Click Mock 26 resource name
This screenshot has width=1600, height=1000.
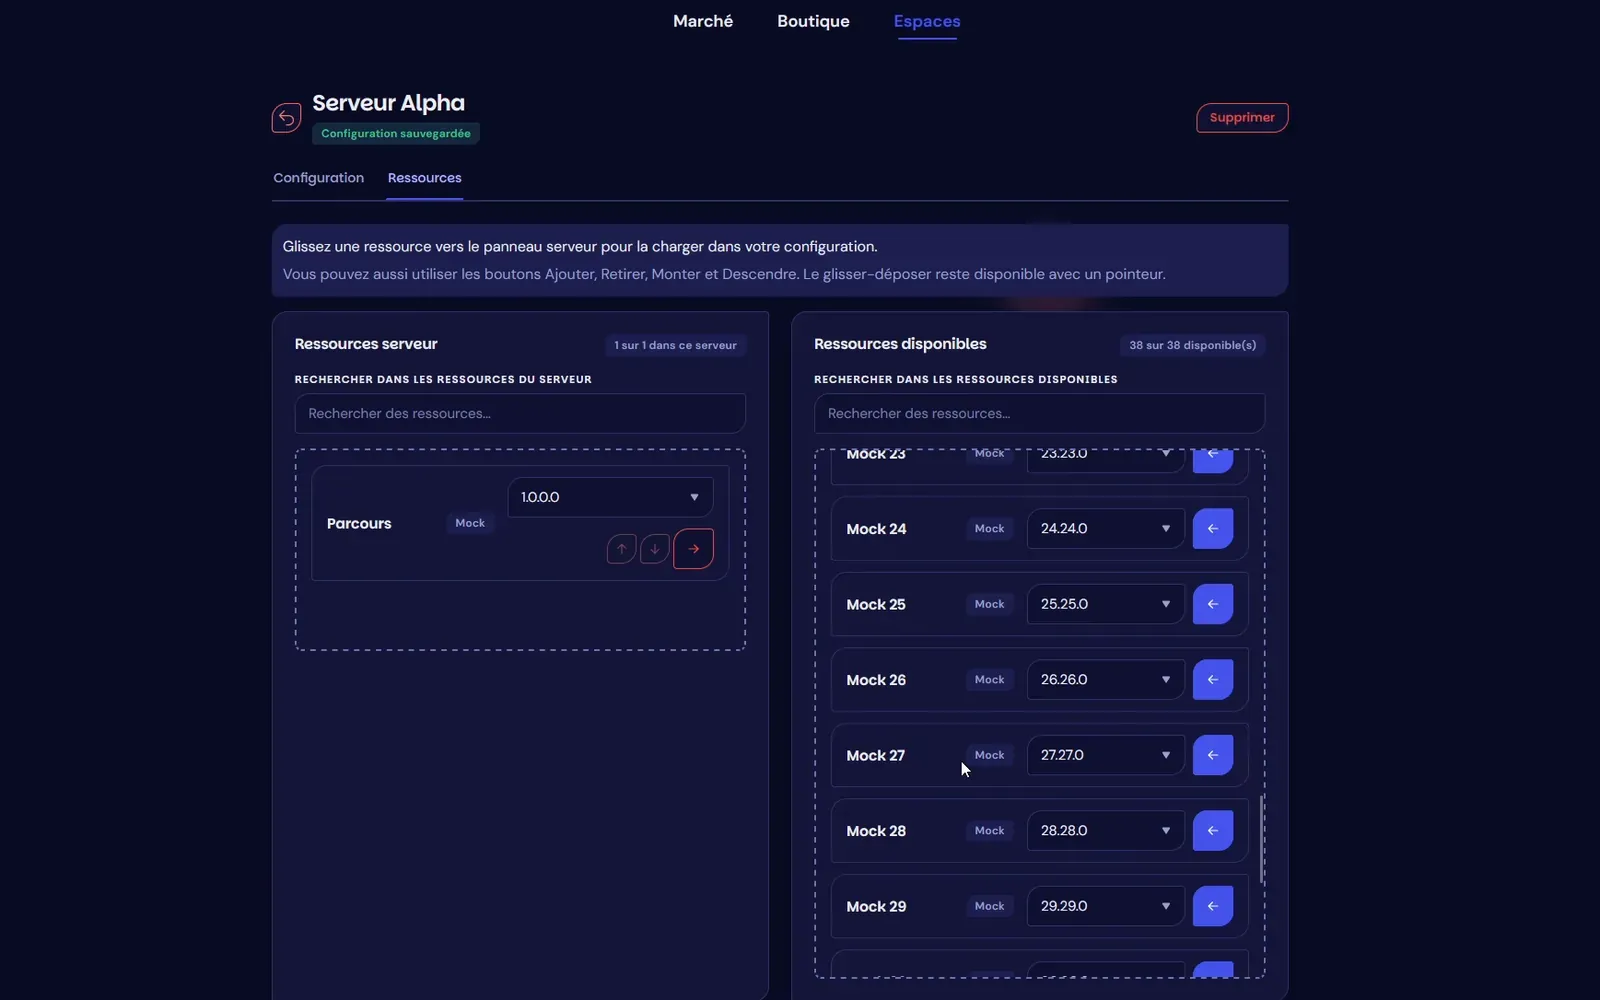(876, 680)
